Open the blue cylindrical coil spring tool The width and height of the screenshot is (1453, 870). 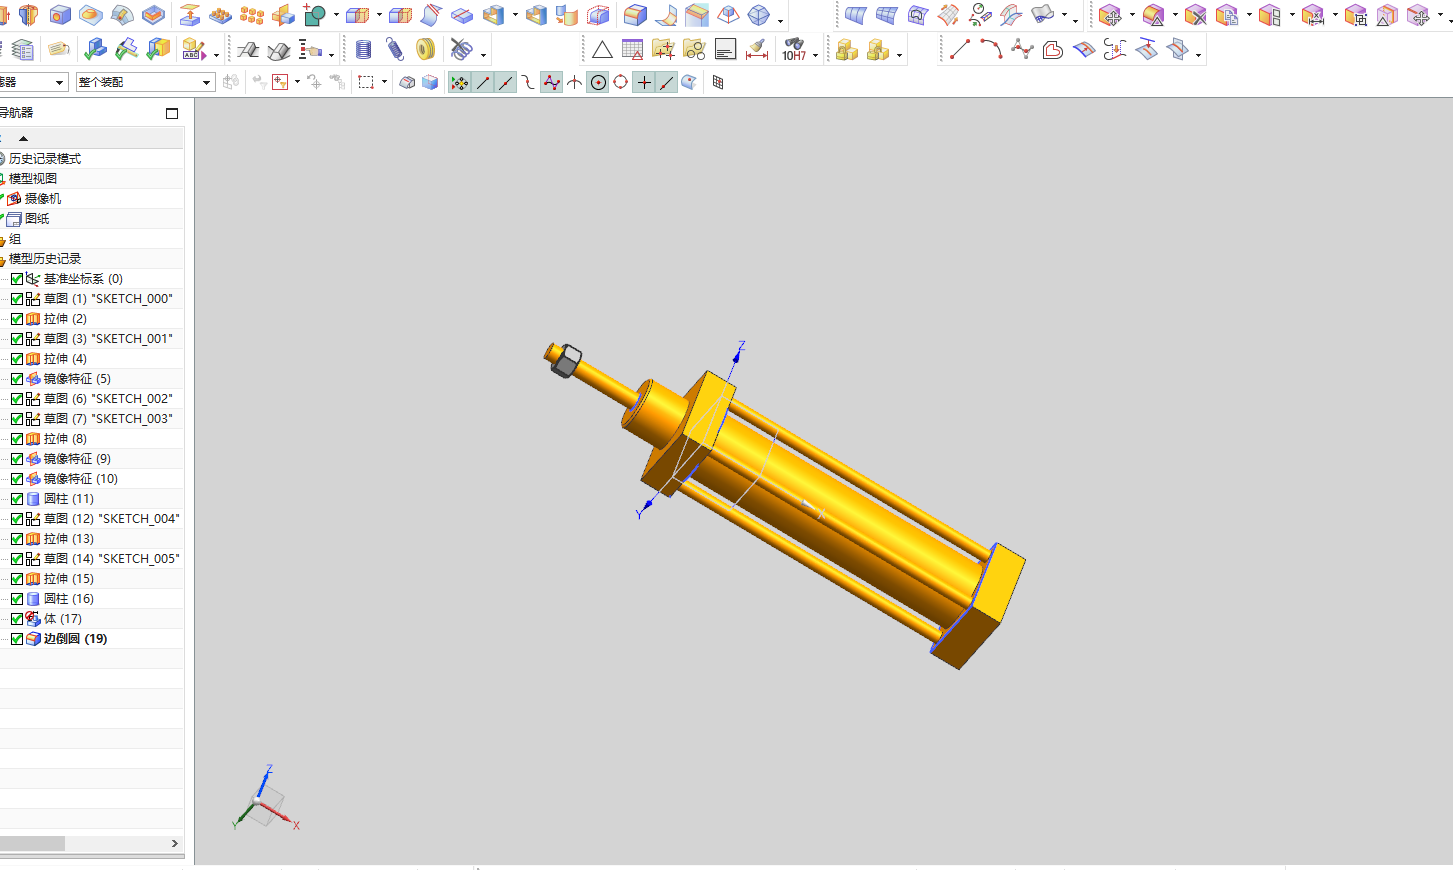[364, 49]
